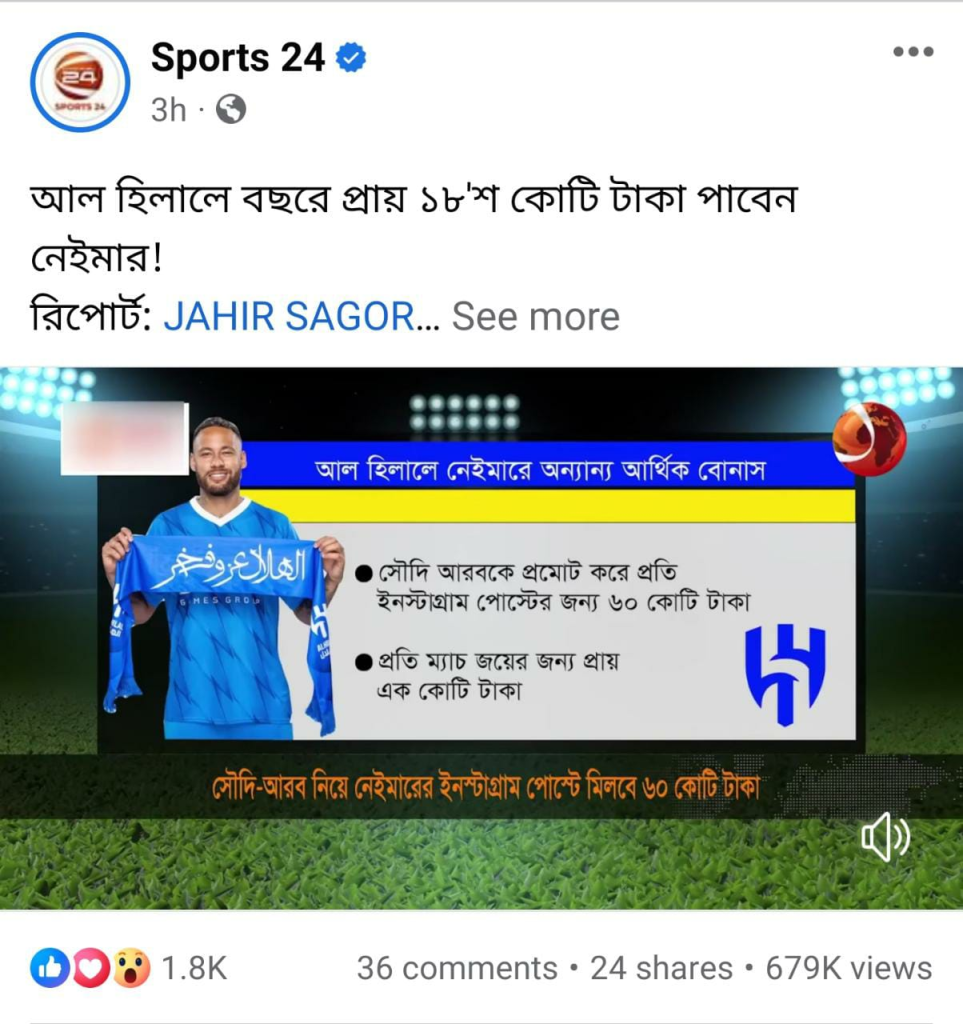The image size is (963, 1024).
Task: Play the Neymar Al Hilal video
Action: [481, 638]
